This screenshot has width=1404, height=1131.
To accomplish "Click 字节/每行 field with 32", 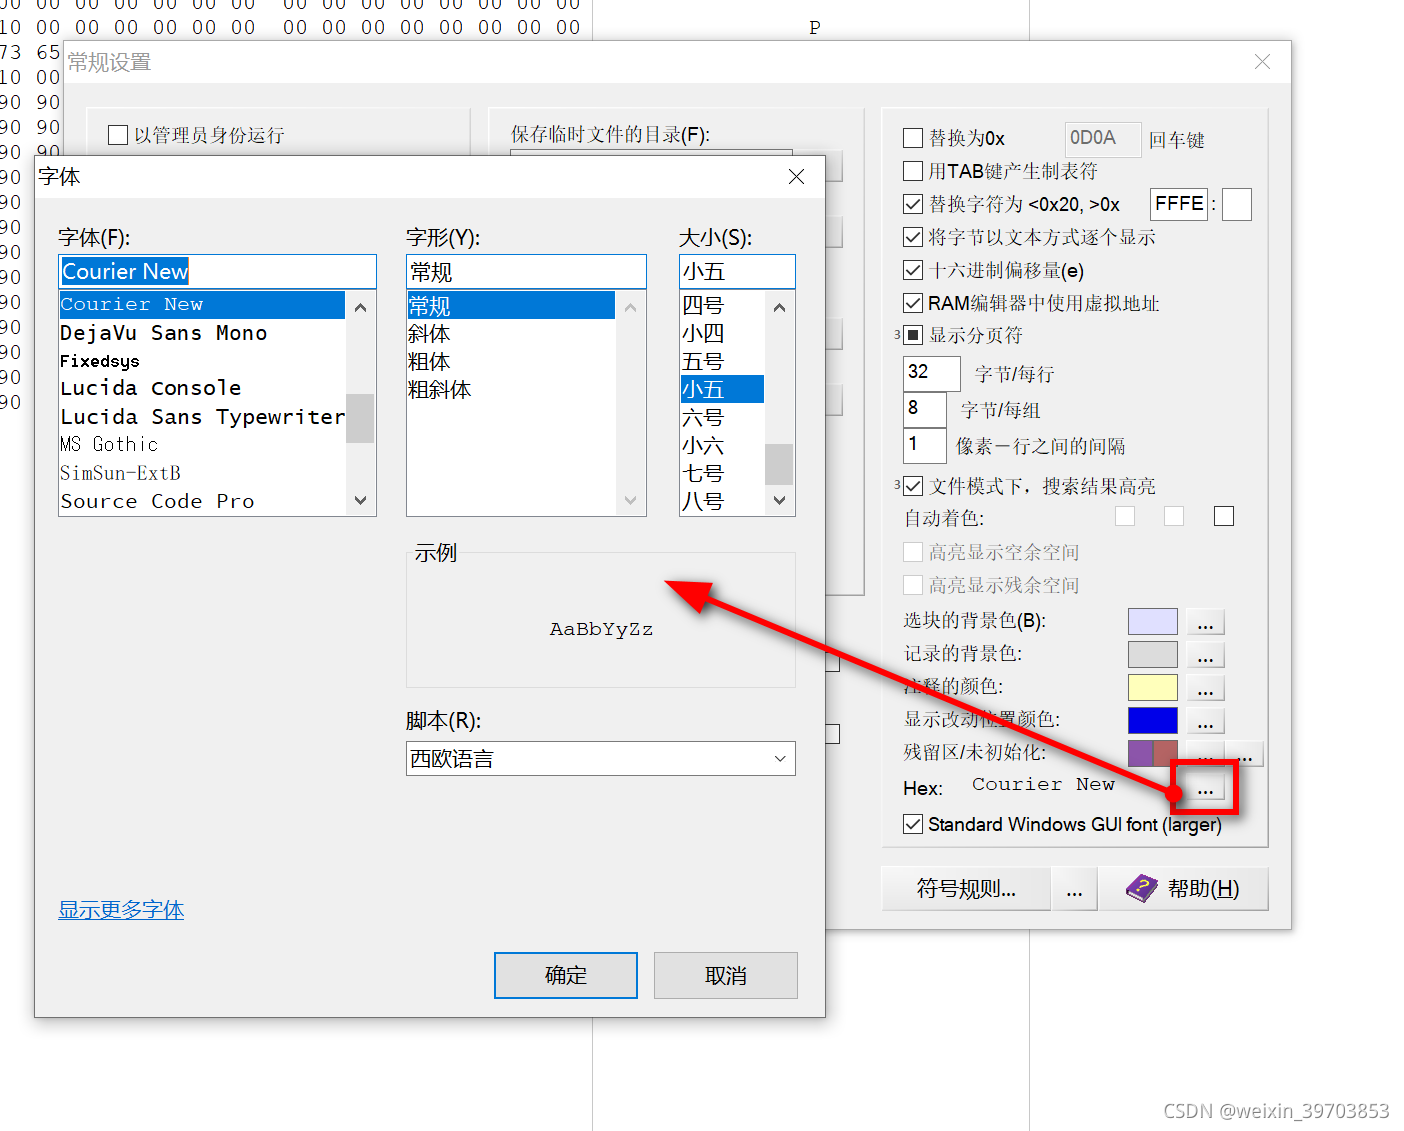I will (x=931, y=373).
